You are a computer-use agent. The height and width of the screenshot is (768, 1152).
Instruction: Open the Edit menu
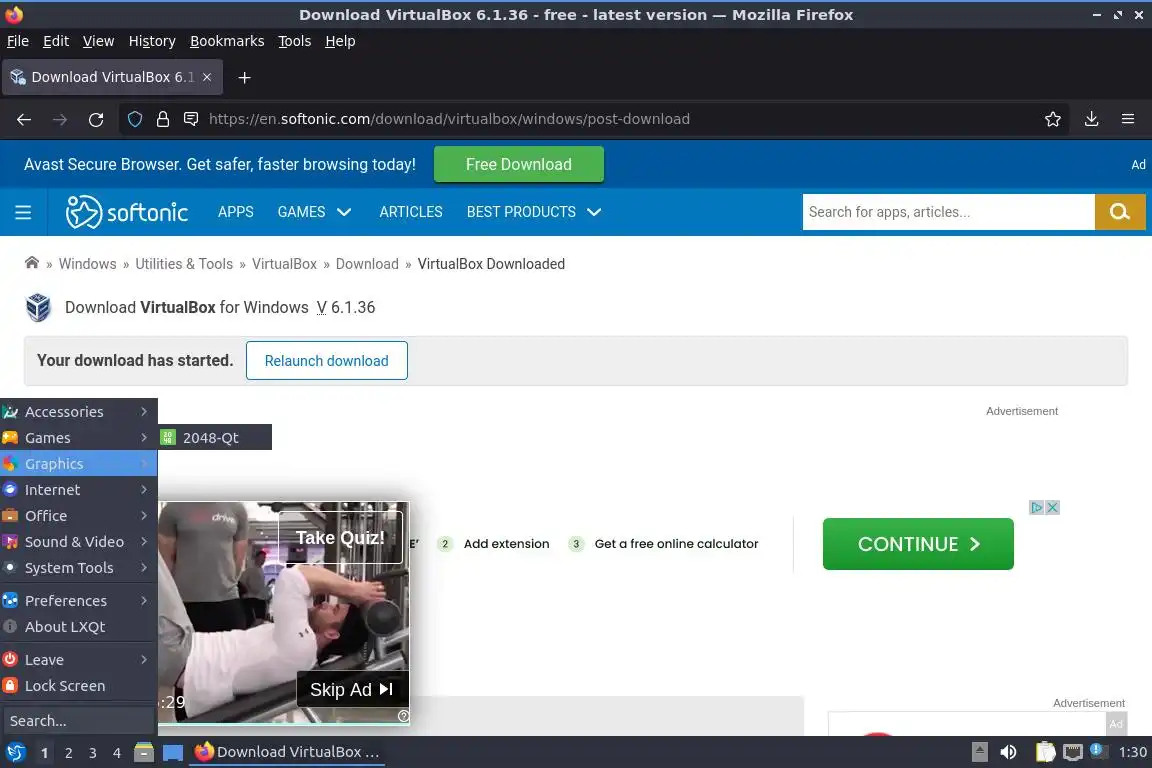pos(56,41)
